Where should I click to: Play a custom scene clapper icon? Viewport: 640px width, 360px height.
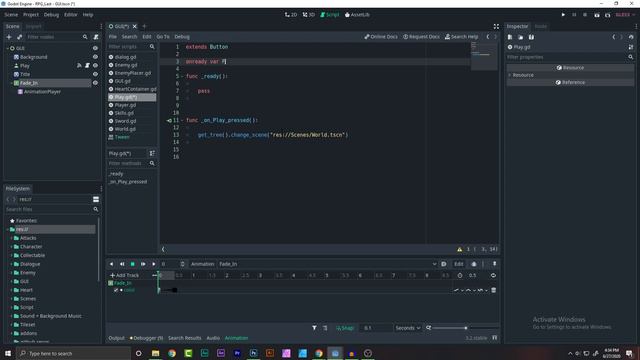(x=607, y=15)
